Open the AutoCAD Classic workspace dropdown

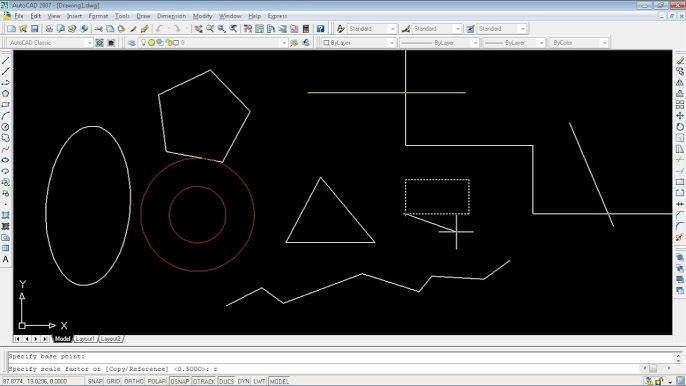tap(50, 43)
